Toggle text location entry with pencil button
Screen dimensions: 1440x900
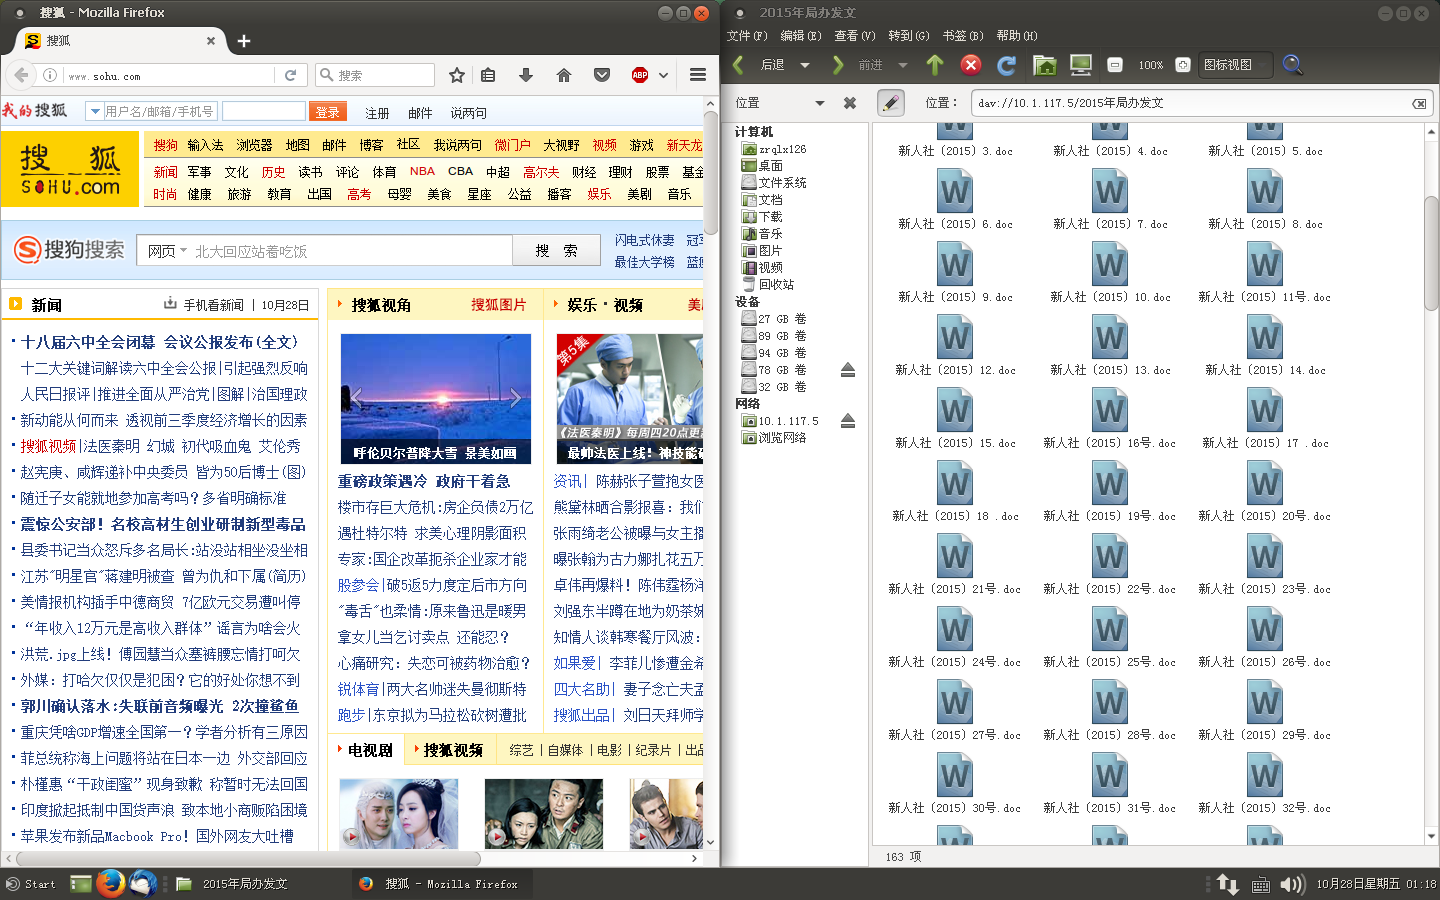tap(891, 103)
